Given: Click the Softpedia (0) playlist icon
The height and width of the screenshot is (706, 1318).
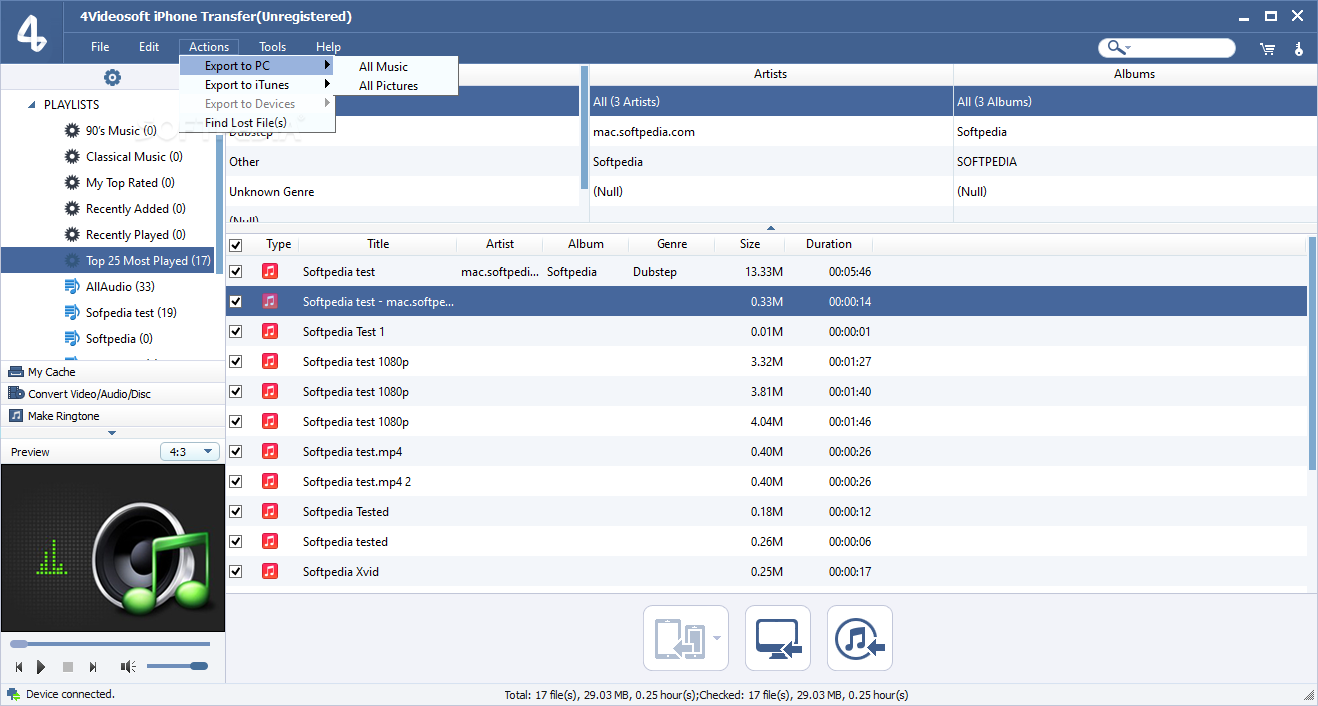Looking at the screenshot, I should (72, 338).
